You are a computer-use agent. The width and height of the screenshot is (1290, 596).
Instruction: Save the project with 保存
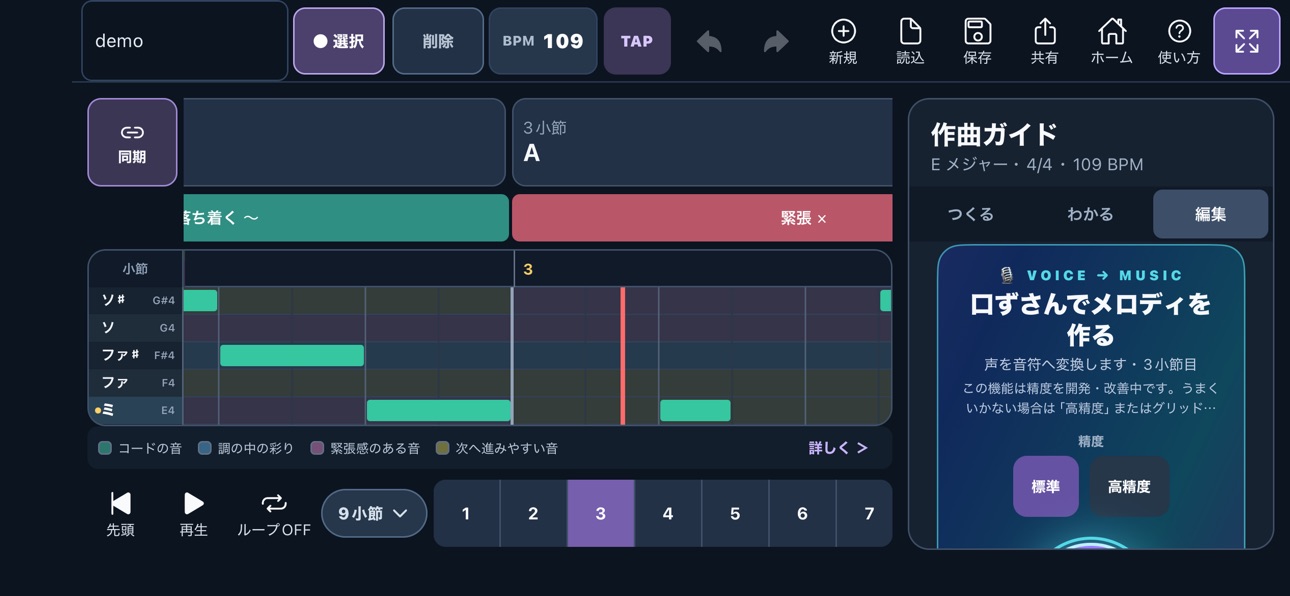point(977,42)
